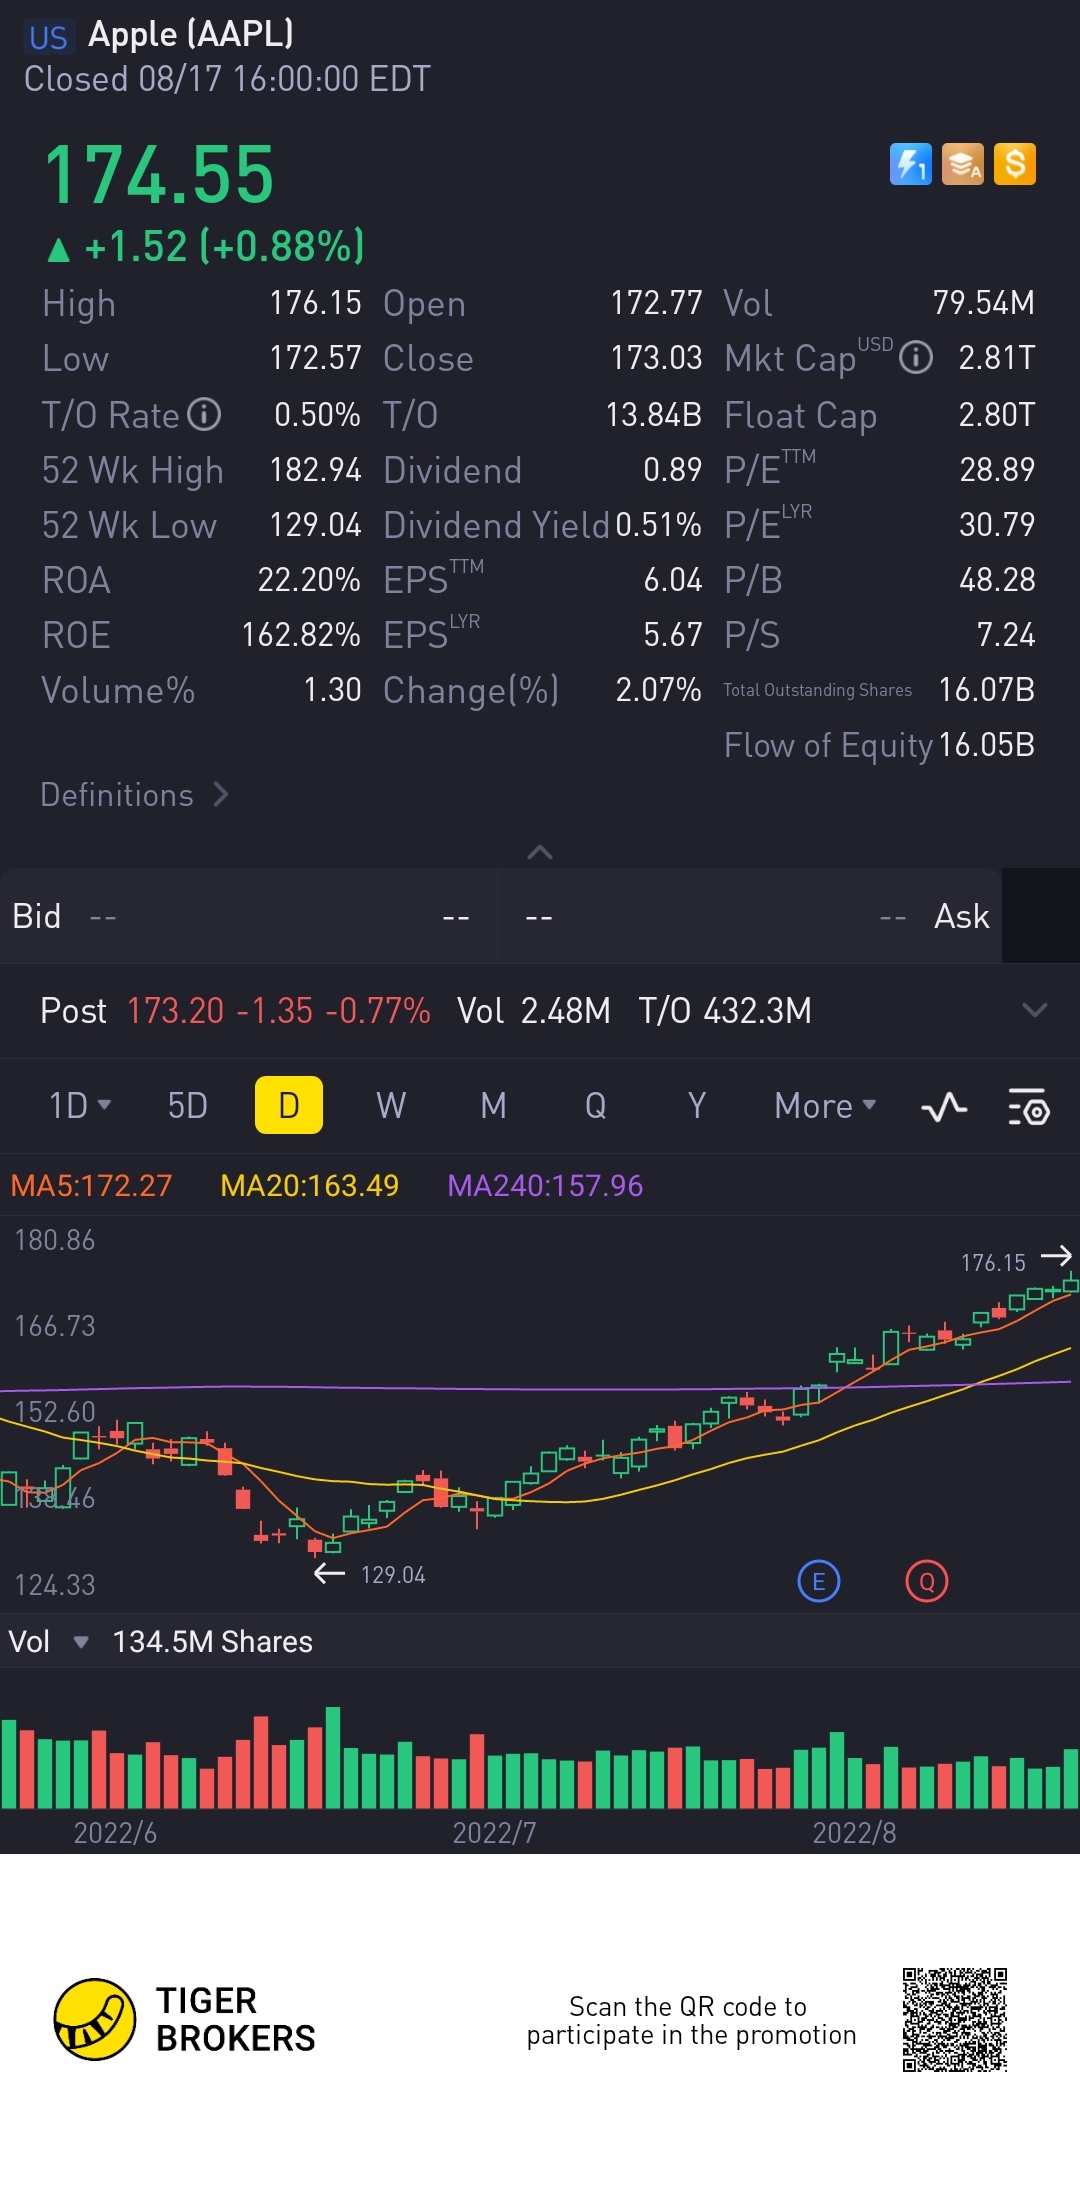Image resolution: width=1080 pixels, height=2186 pixels.
Task: Tap the Ask label
Action: (x=961, y=916)
